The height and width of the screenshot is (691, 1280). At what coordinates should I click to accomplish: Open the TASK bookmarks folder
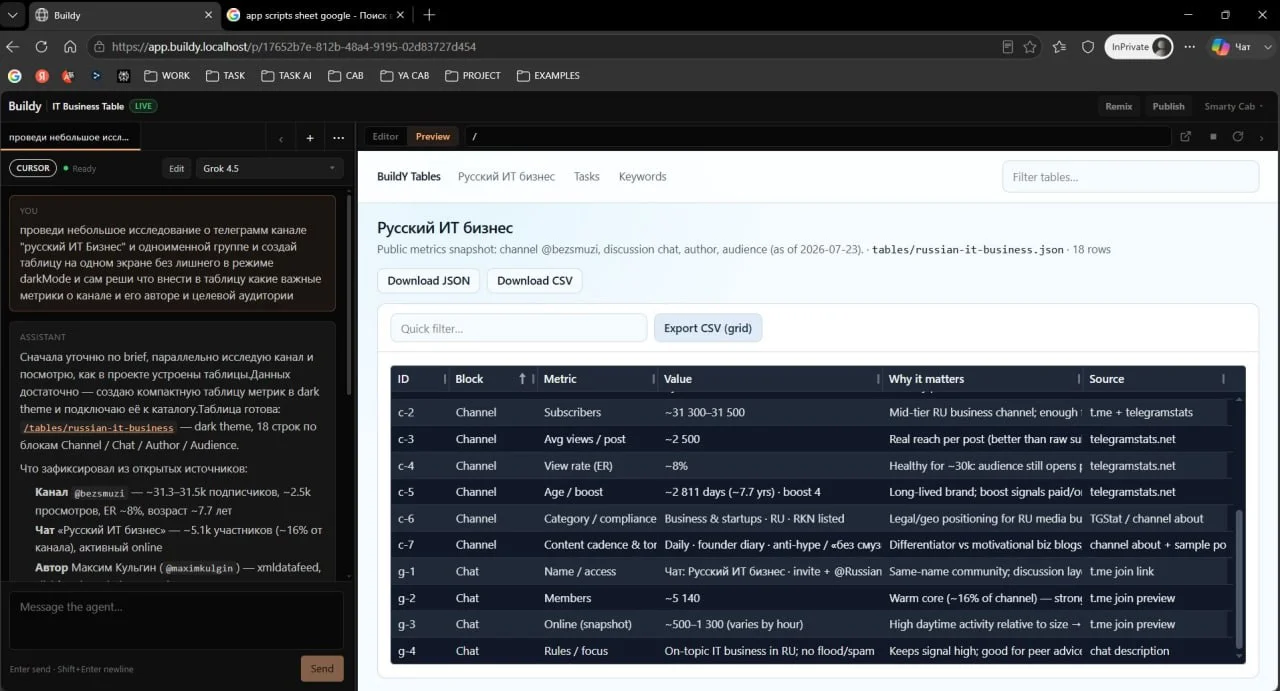(225, 75)
